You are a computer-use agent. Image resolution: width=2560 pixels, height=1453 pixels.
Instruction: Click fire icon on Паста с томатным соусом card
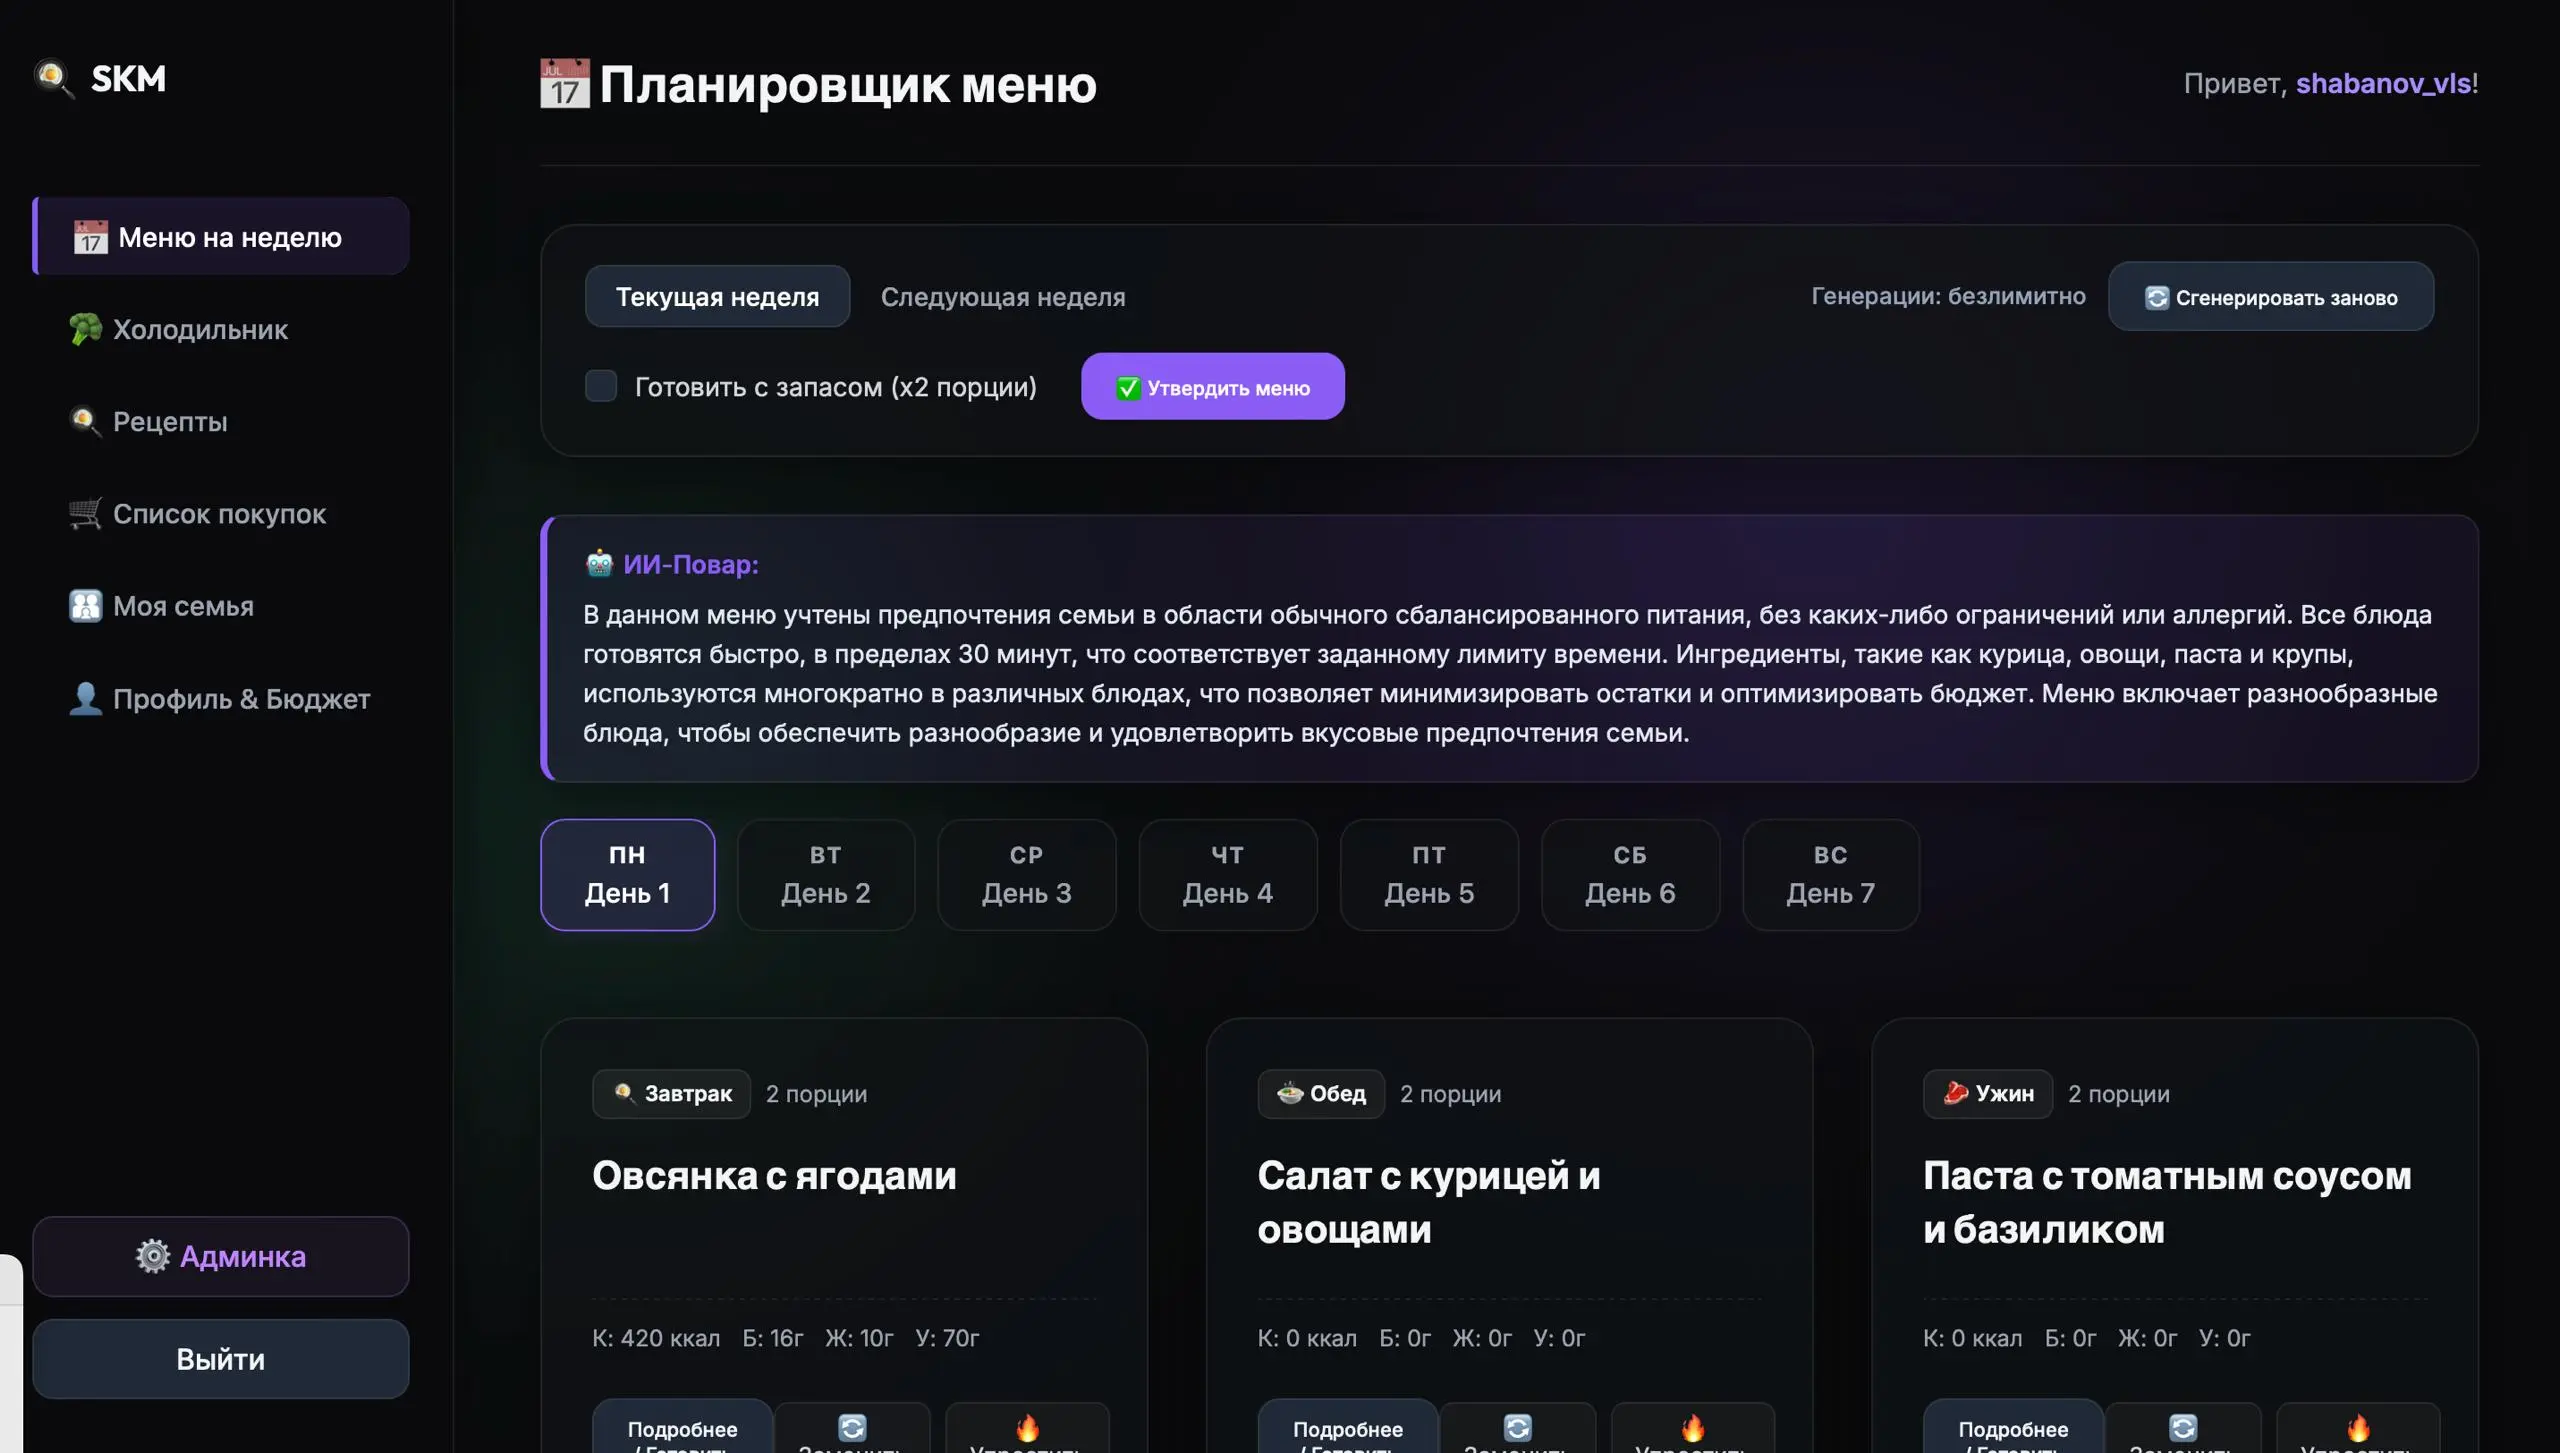point(2358,1427)
